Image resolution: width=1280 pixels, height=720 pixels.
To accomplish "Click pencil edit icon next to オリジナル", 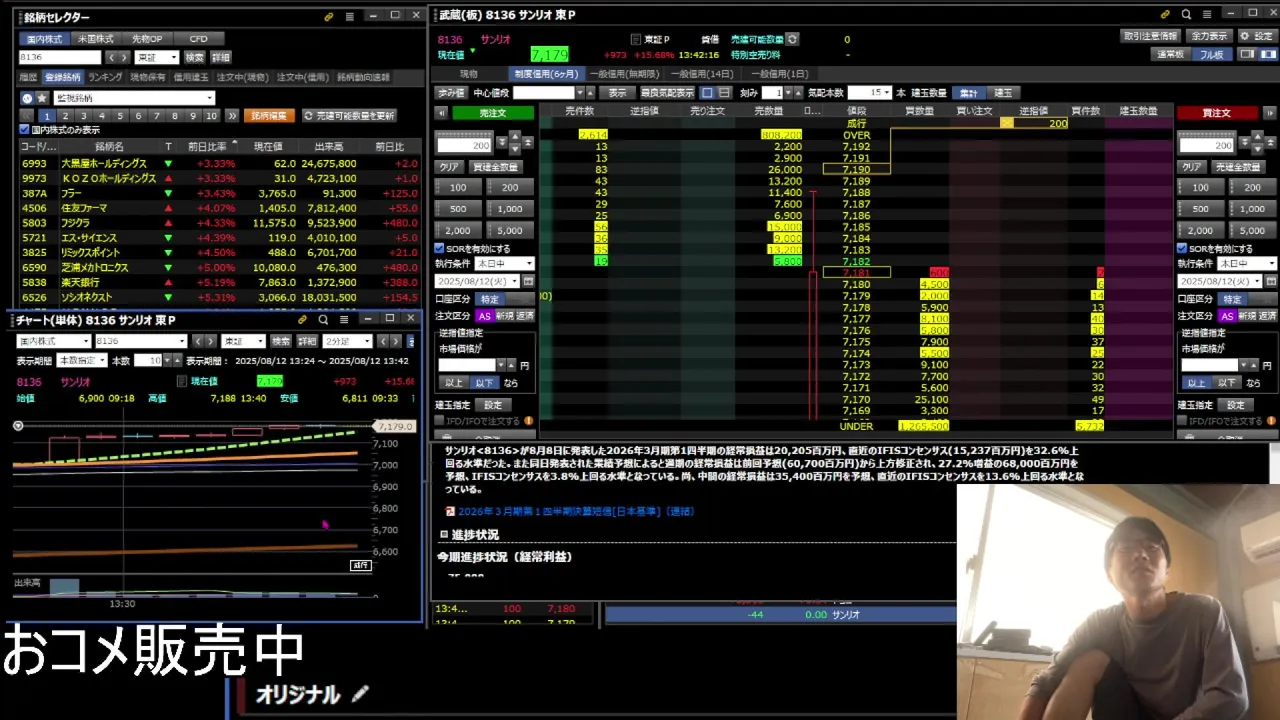I will [360, 693].
